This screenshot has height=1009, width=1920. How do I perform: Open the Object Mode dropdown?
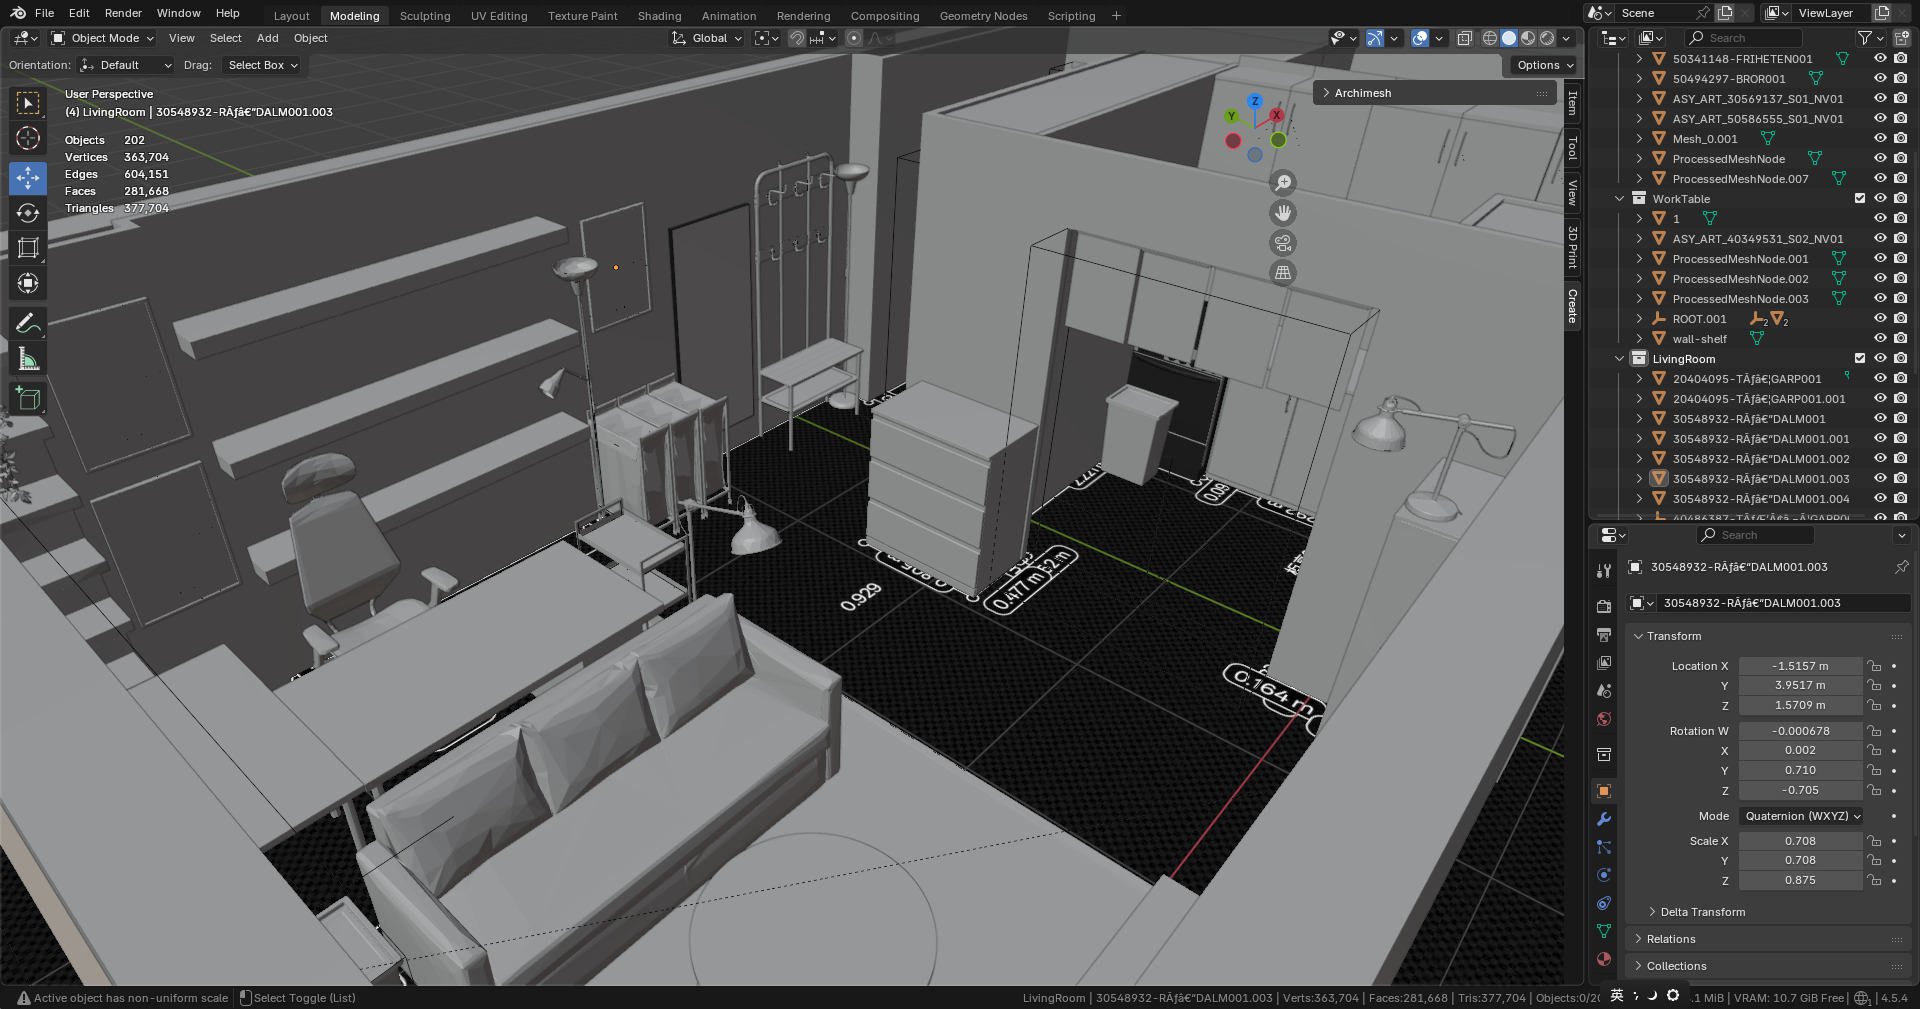[x=101, y=38]
